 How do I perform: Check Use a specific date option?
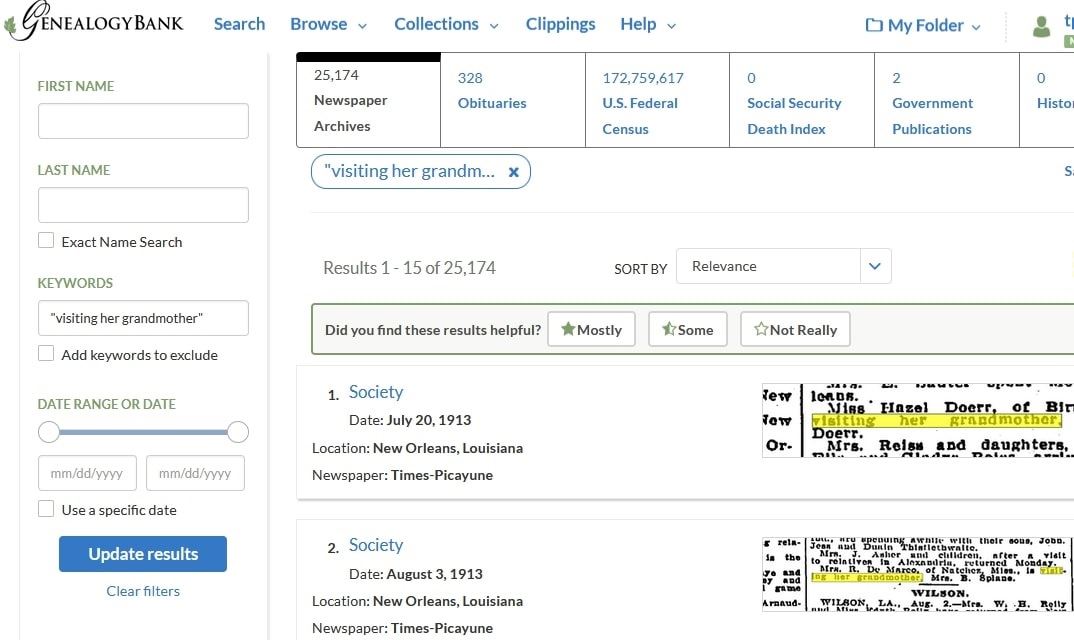pos(46,509)
